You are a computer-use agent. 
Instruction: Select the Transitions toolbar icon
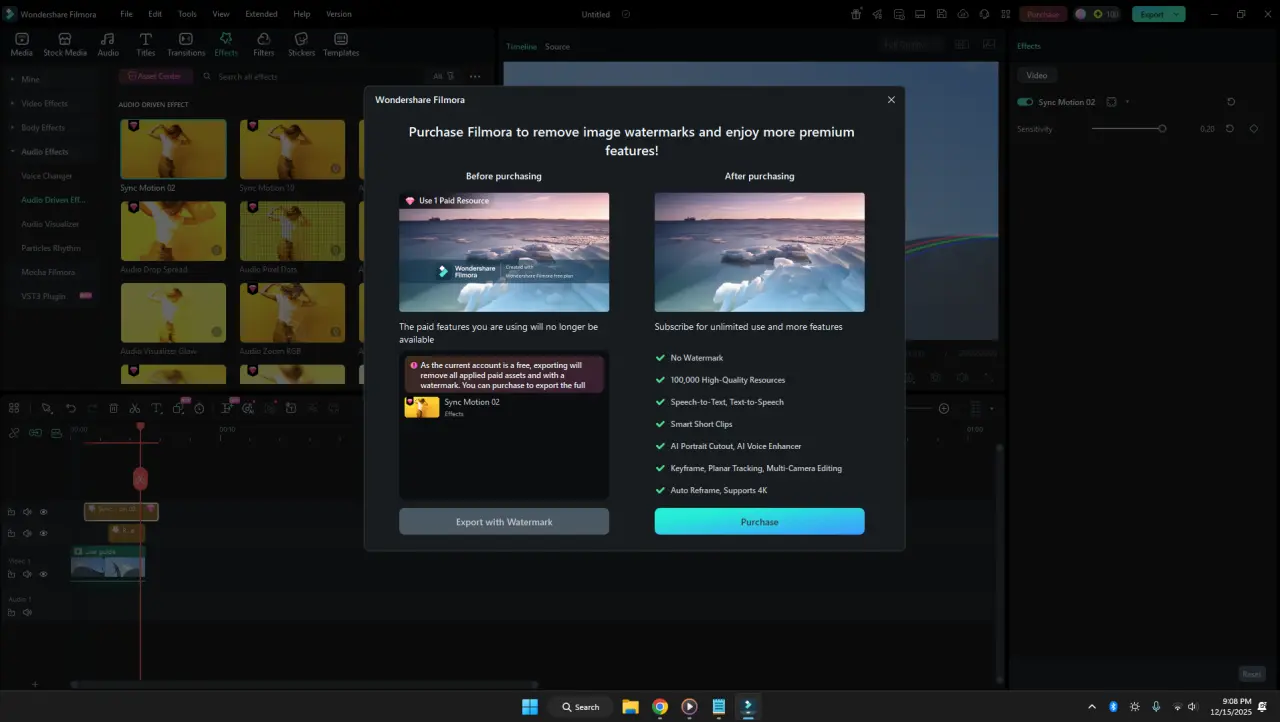pyautogui.click(x=186, y=44)
